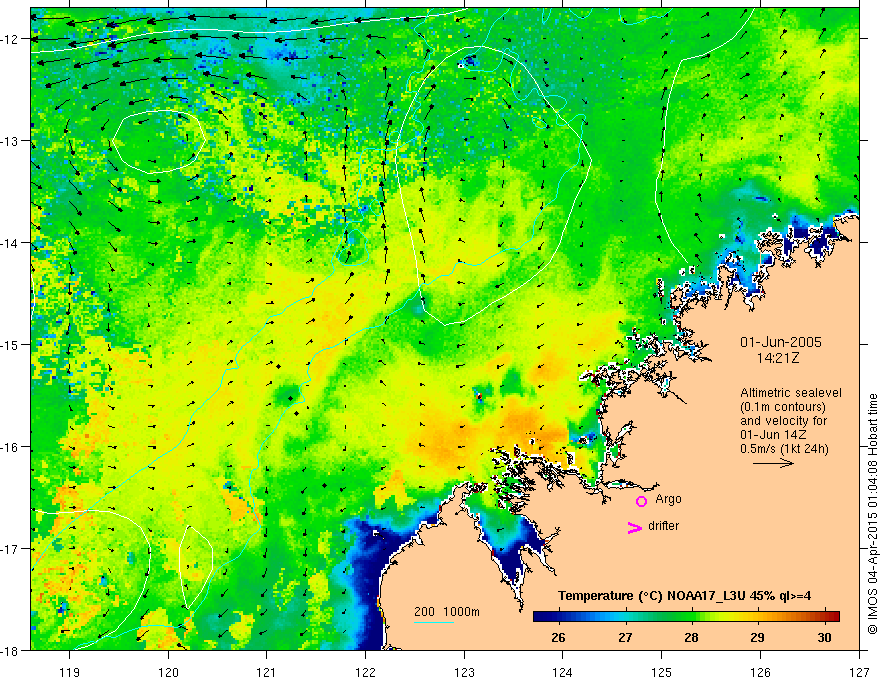This screenshot has width=880, height=680.
Task: Select the dark red end of temperature colorbar
Action: click(x=833, y=616)
